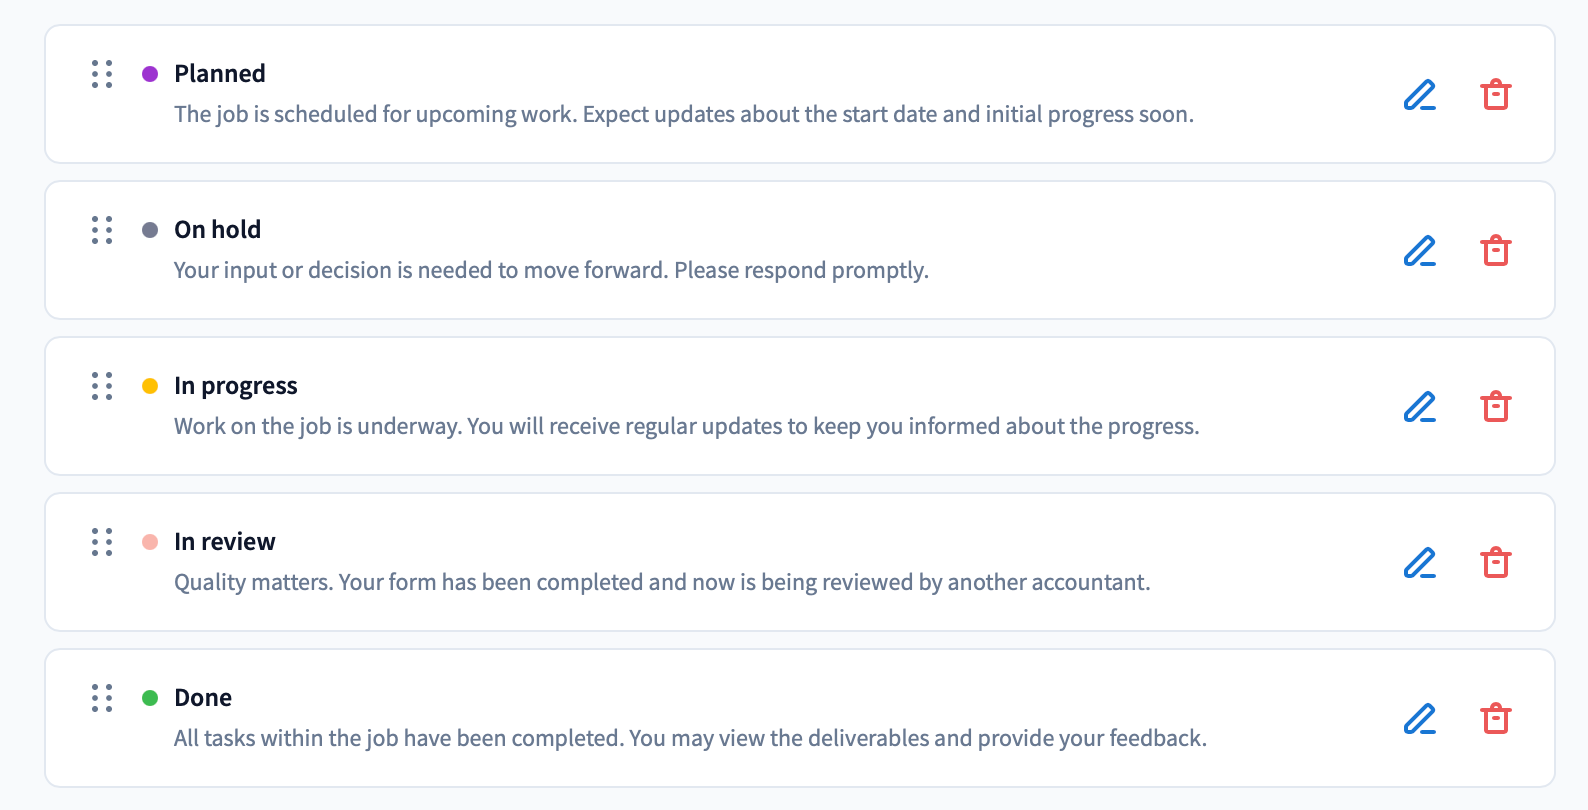Click the On hold row drag handle
The image size is (1588, 810).
[x=102, y=230]
